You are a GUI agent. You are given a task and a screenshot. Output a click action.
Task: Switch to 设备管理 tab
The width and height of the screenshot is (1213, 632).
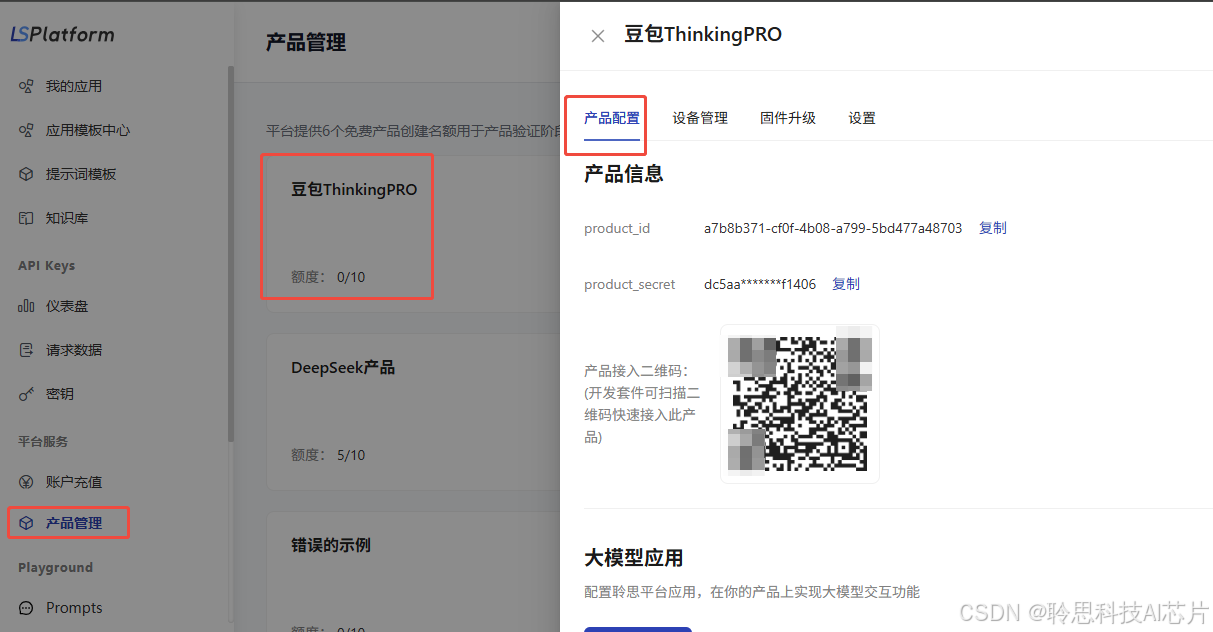tap(700, 118)
